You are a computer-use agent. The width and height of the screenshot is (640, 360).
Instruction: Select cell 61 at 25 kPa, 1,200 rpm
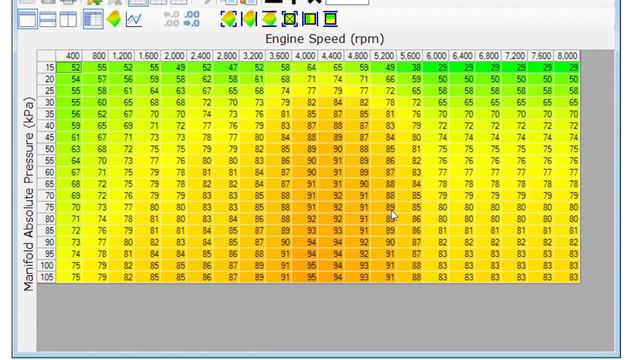pyautogui.click(x=121, y=91)
